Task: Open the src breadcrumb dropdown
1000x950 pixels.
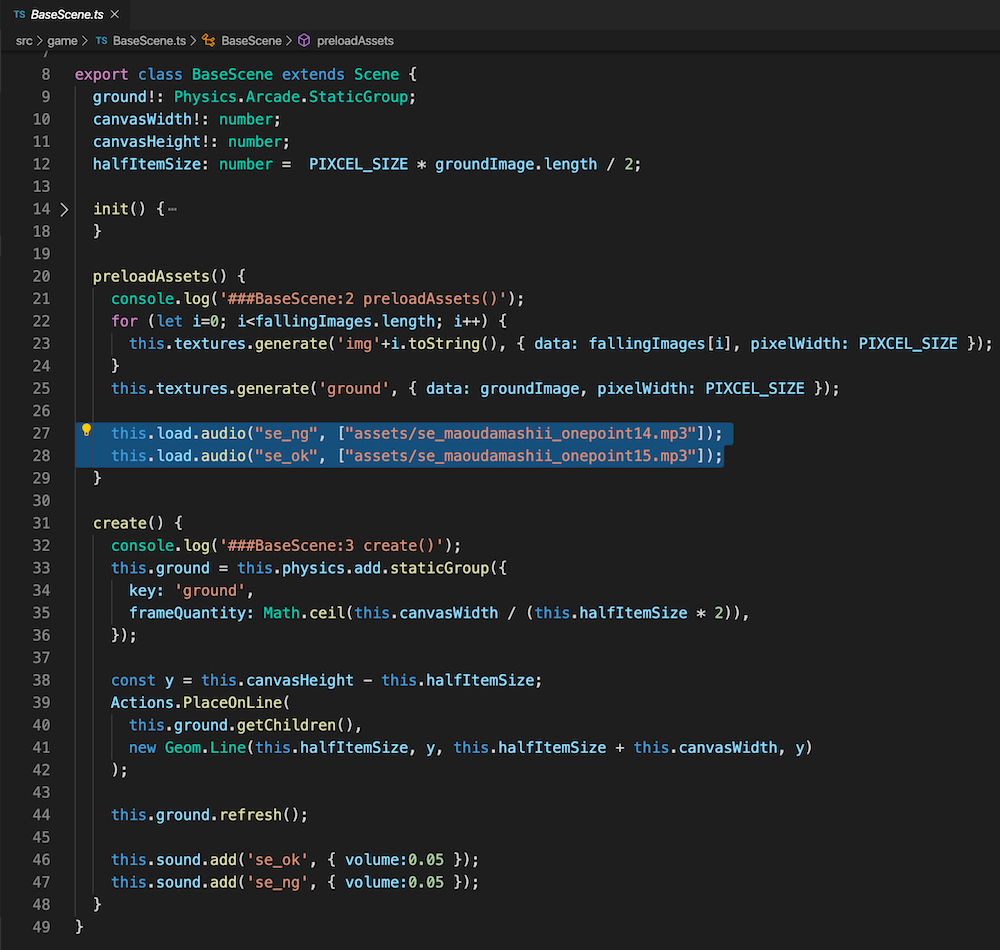Action: (x=23, y=41)
